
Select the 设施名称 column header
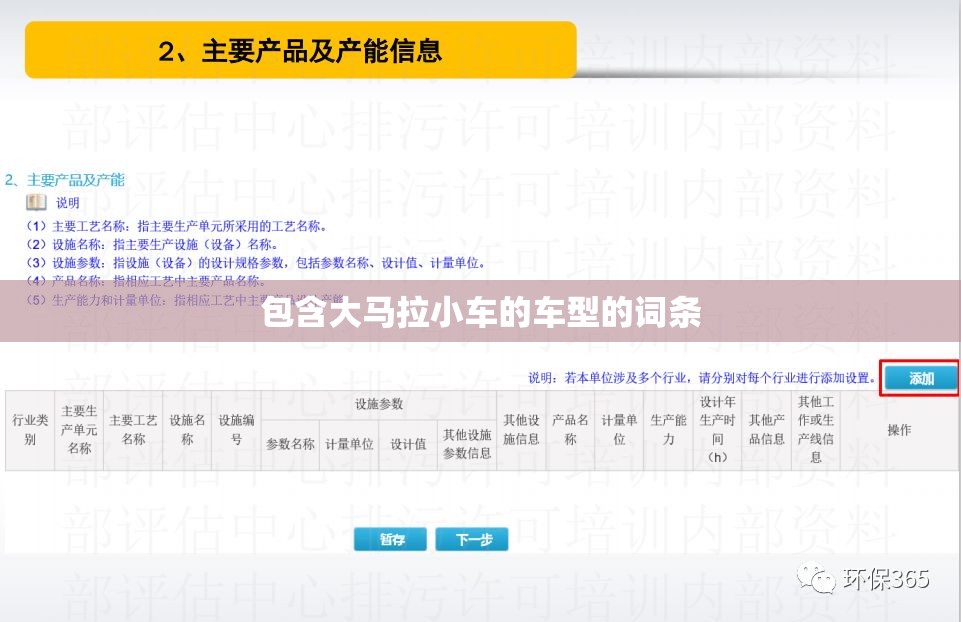187,430
